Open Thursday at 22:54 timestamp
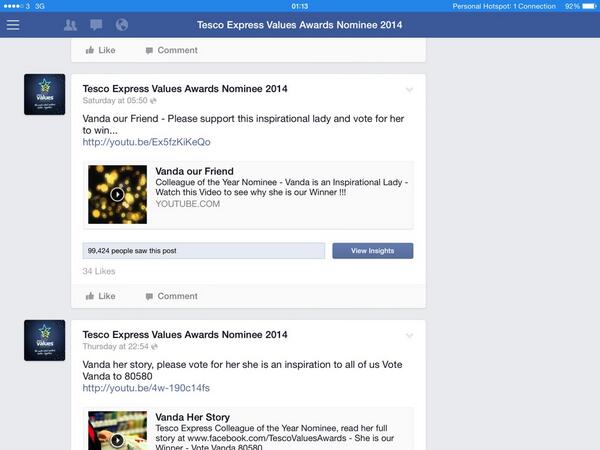The height and width of the screenshot is (450, 600). (116, 347)
